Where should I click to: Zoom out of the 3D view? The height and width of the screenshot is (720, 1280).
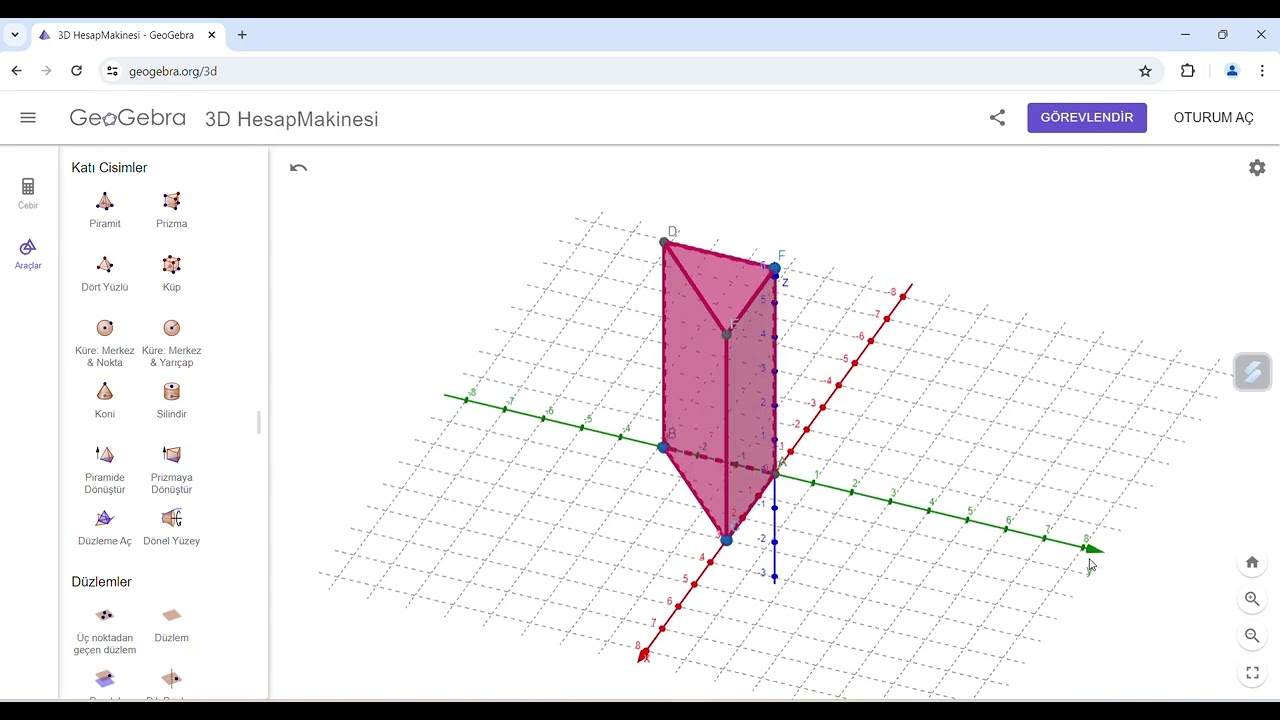pyautogui.click(x=1252, y=636)
